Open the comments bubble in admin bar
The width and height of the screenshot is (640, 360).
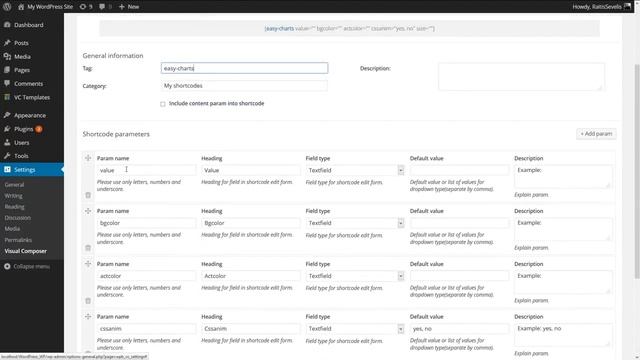click(105, 7)
